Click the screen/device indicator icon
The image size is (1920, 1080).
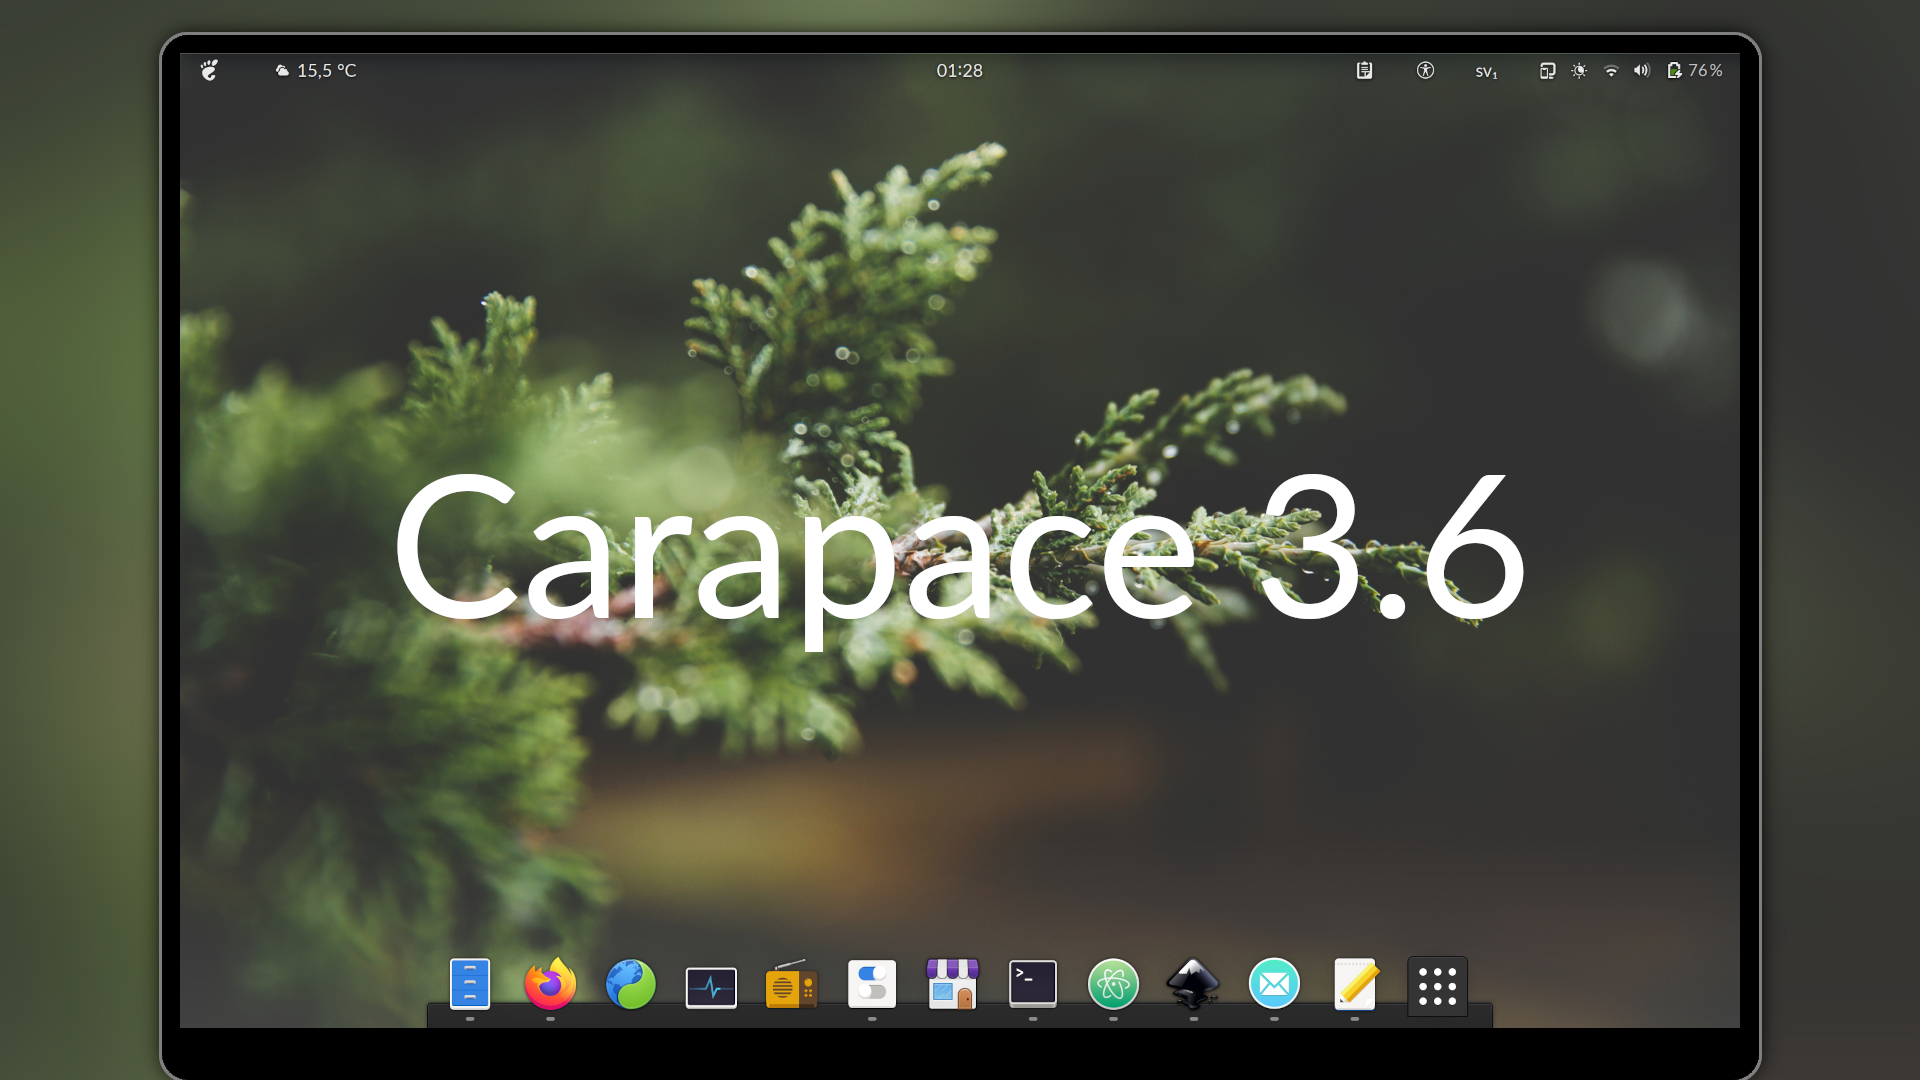(x=1547, y=70)
